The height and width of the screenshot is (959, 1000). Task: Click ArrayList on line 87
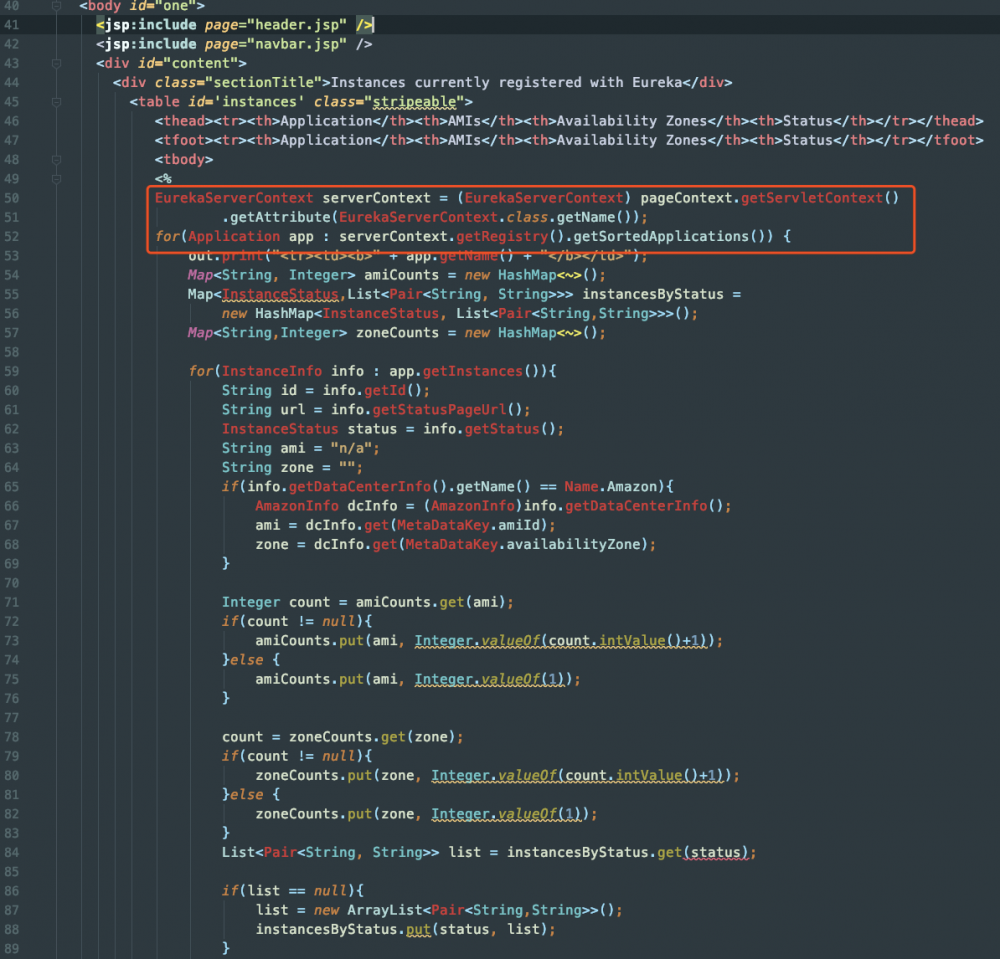click(x=385, y=910)
